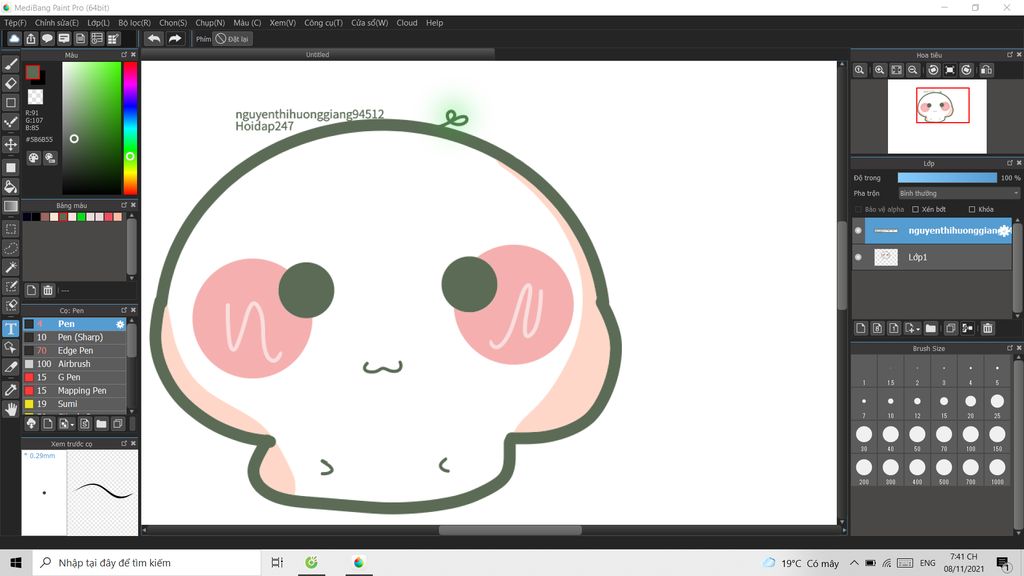This screenshot has height=576, width=1024.
Task: Select the G Pen brush
Action: 74,377
